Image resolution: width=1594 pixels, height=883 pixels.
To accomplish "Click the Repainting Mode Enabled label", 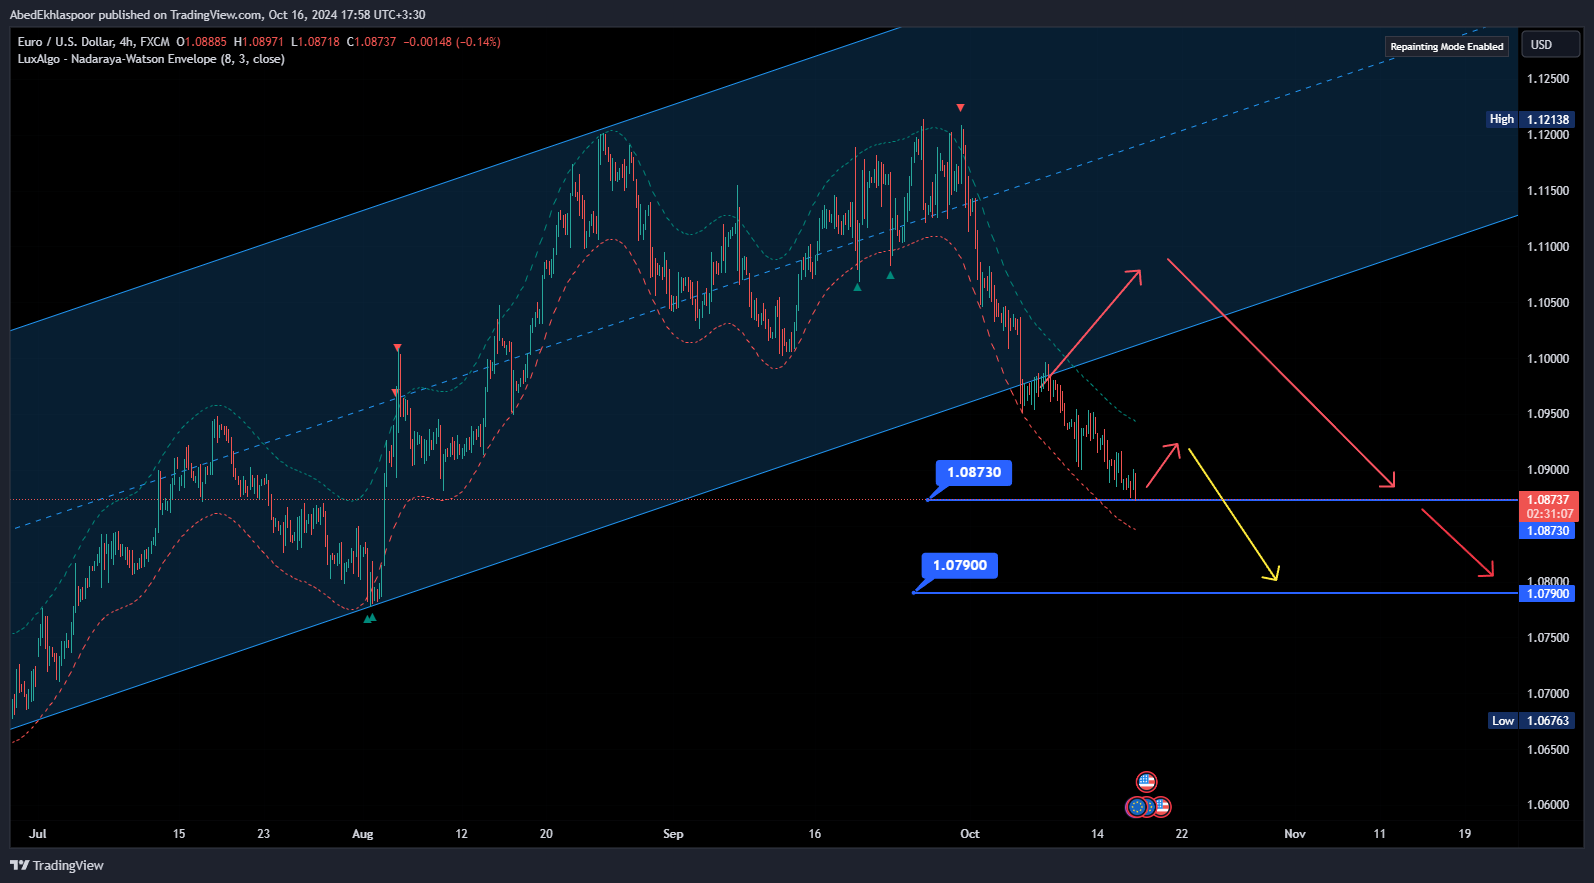I will coord(1447,47).
